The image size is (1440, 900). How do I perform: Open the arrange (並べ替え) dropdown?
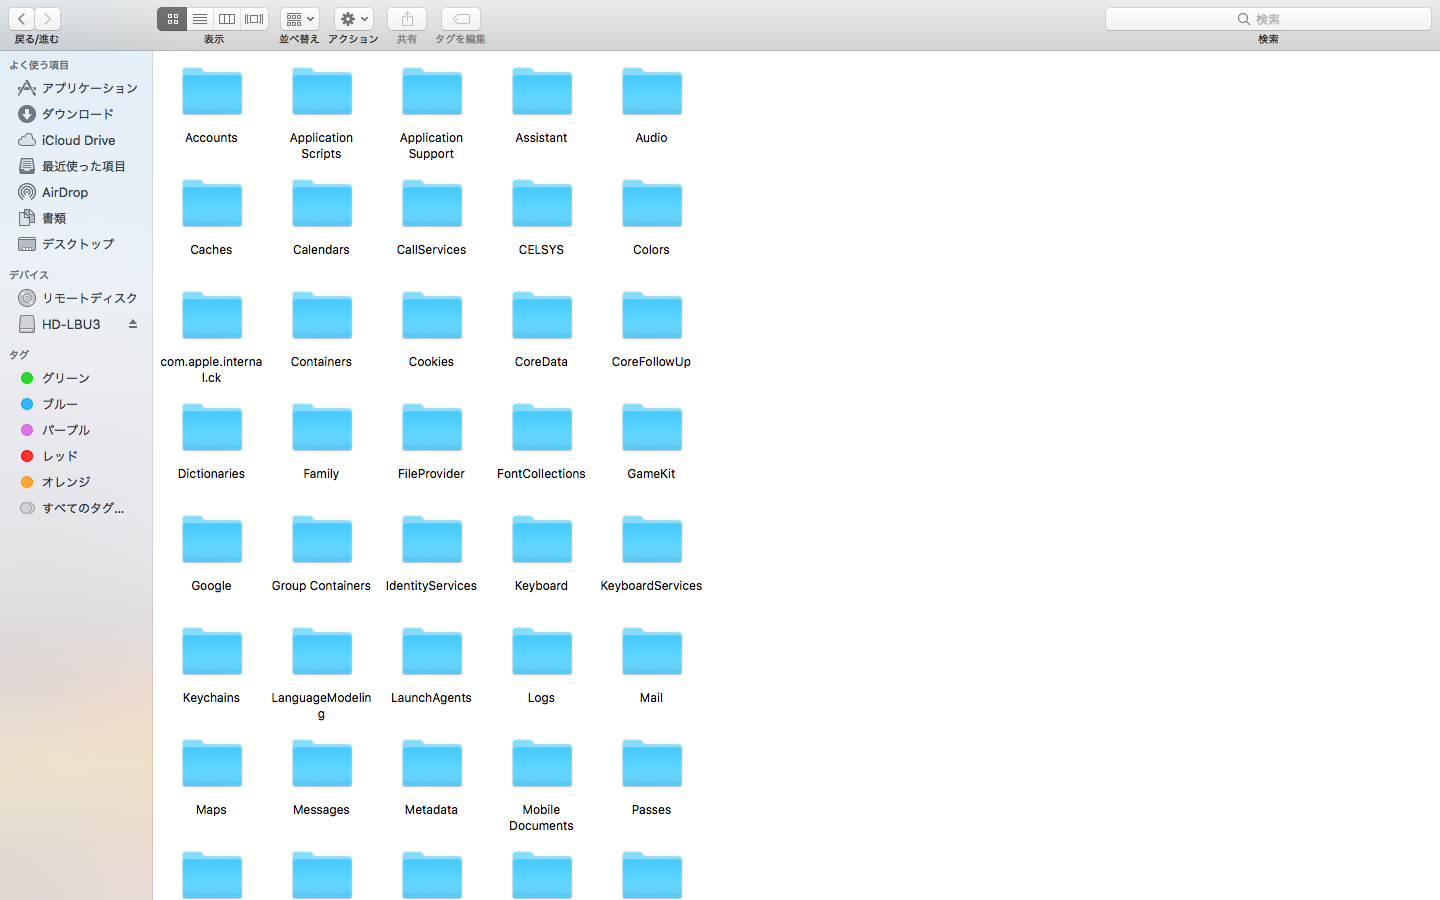299,19
